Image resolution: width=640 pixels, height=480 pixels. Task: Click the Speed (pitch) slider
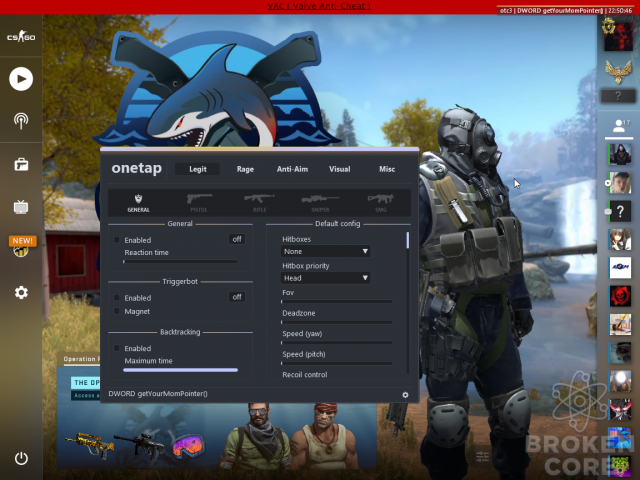337,363
